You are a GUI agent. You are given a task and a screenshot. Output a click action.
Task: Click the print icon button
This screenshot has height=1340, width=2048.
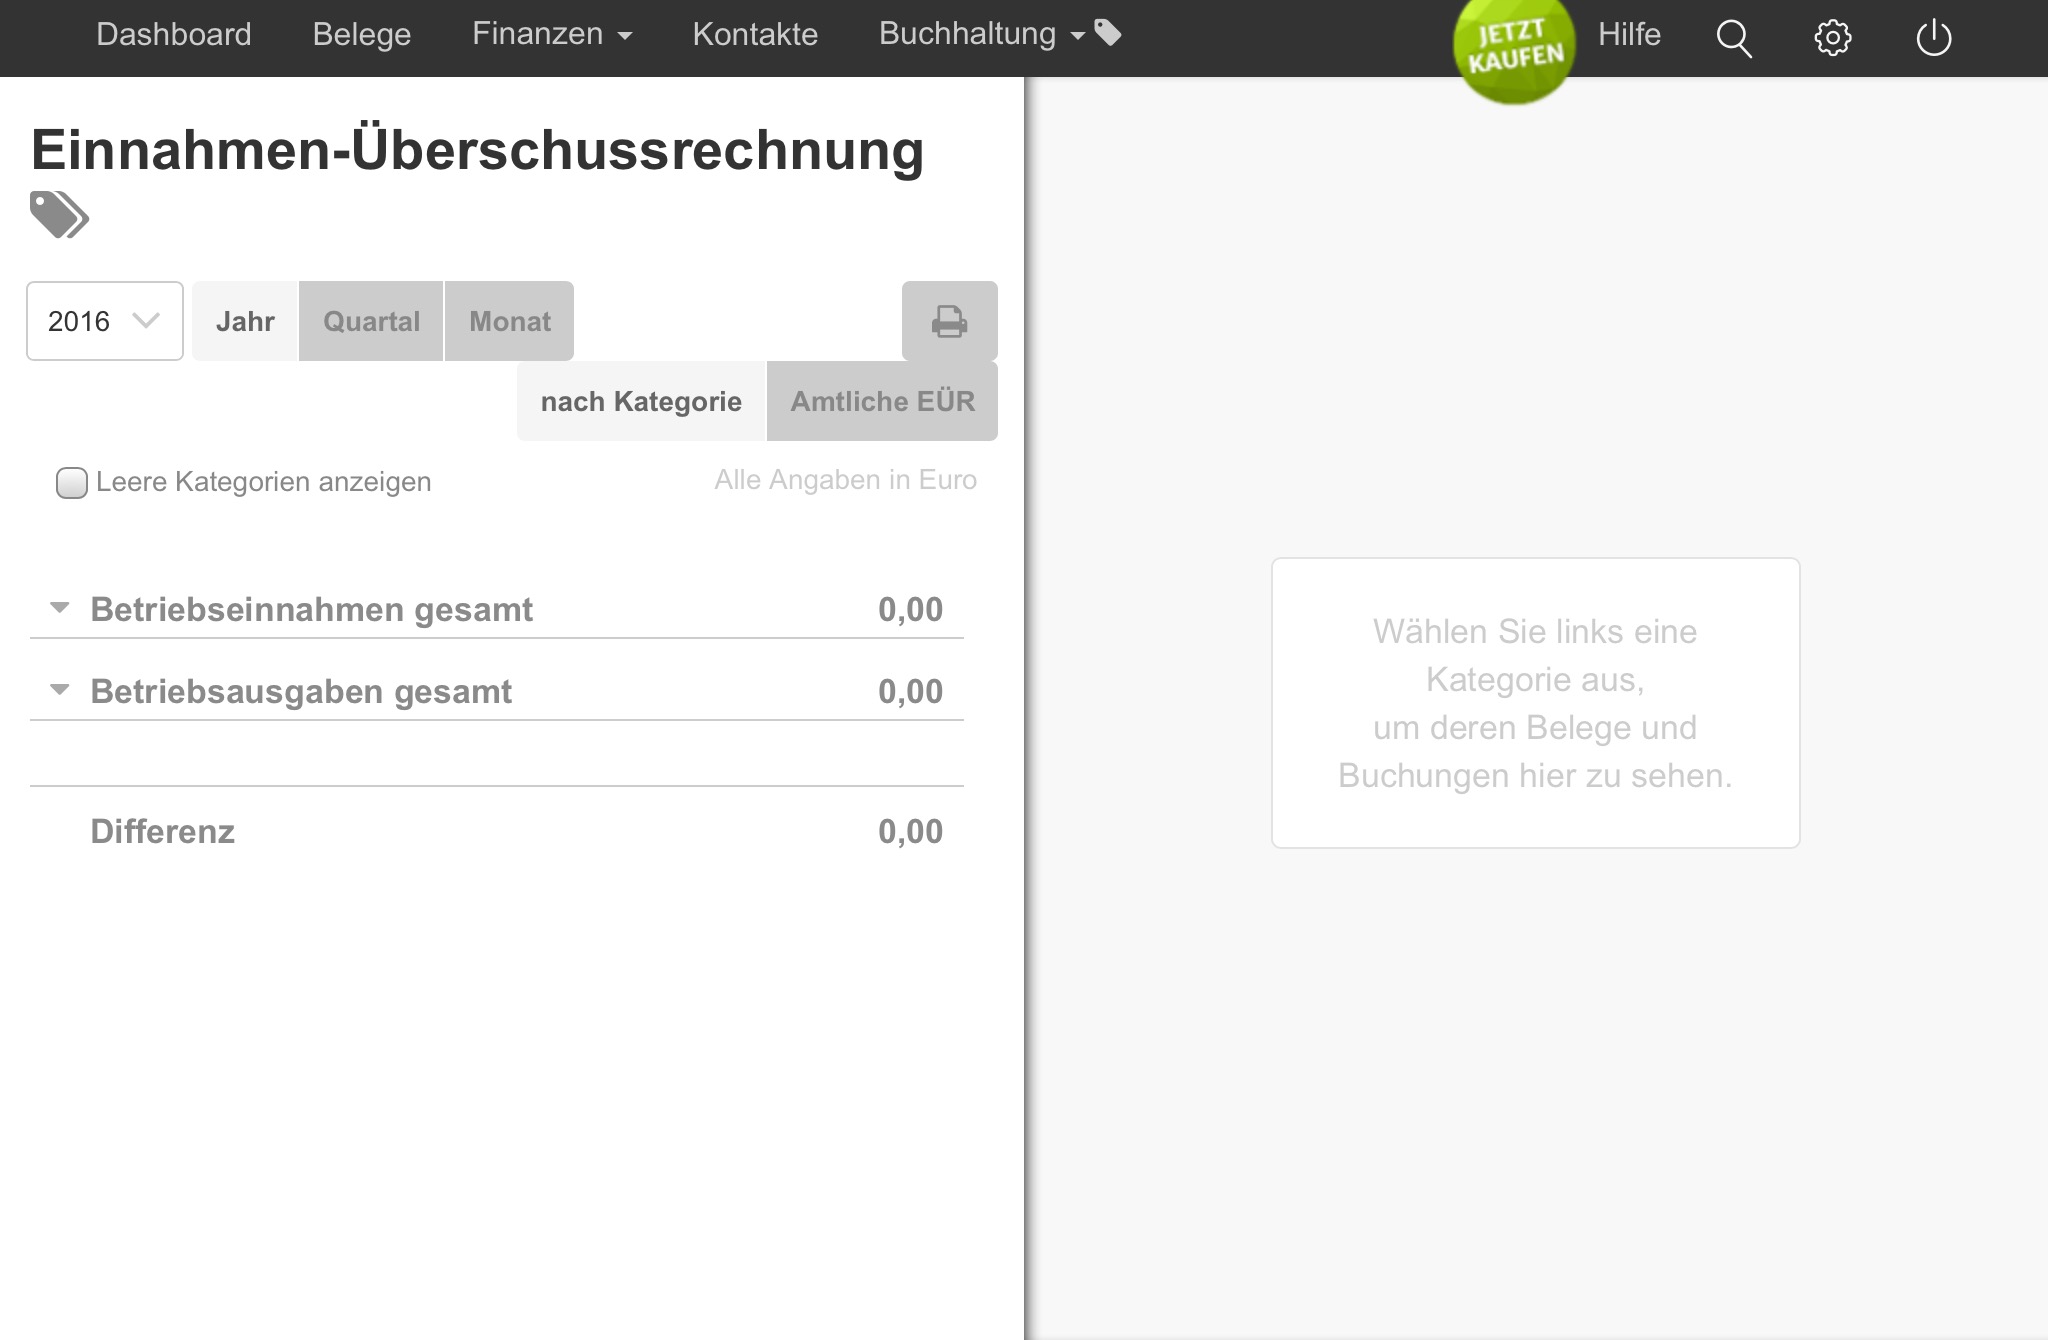tap(949, 321)
